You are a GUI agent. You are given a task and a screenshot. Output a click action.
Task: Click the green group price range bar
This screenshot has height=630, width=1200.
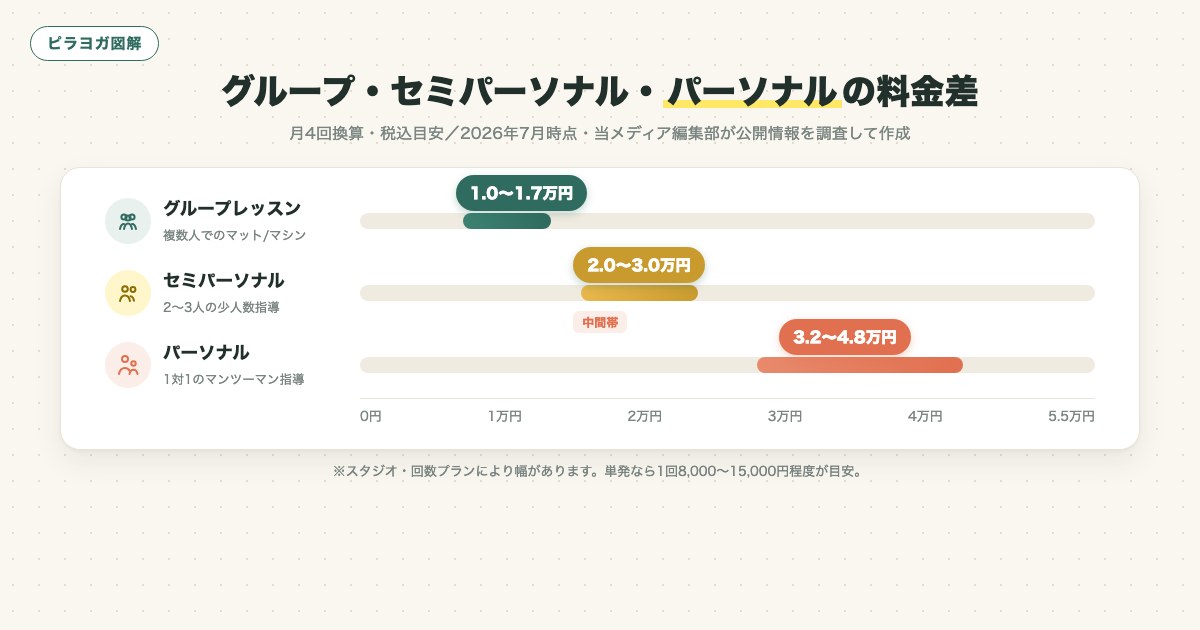pos(507,221)
